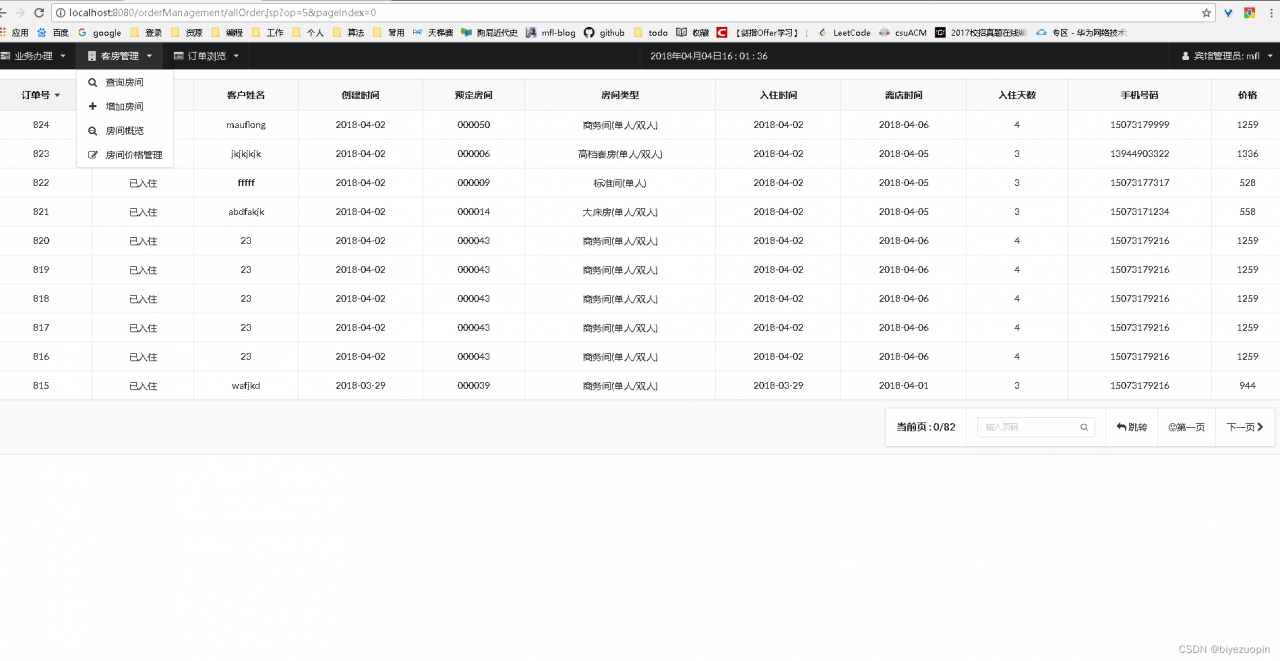Click room number 000014 cell
Image resolution: width=1280 pixels, height=661 pixels.
[473, 212]
